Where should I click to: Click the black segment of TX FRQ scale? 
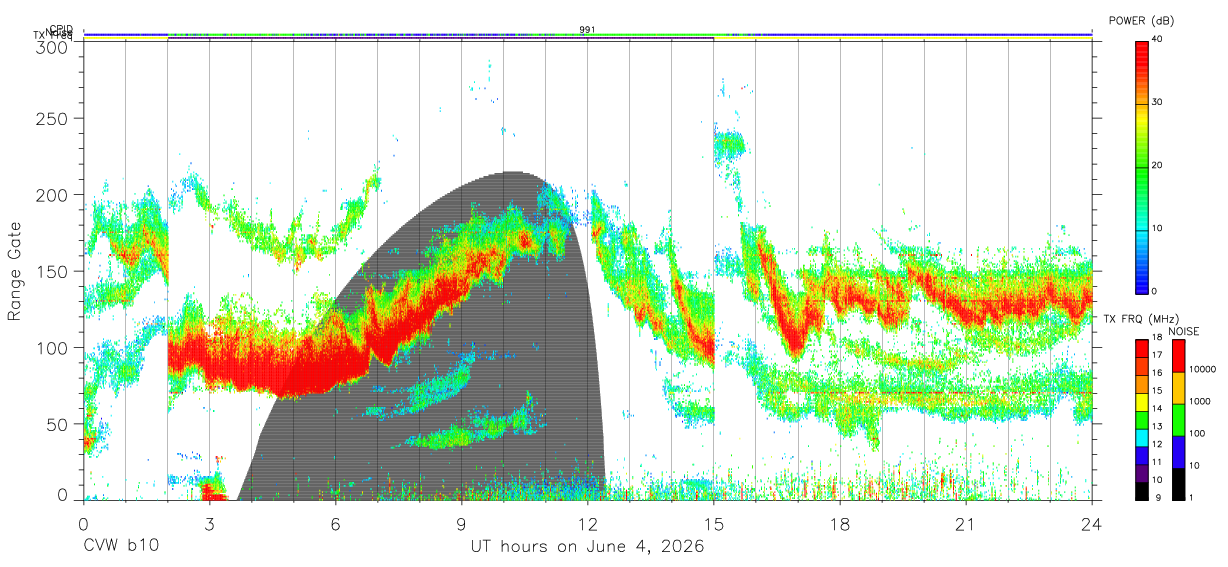1142,491
